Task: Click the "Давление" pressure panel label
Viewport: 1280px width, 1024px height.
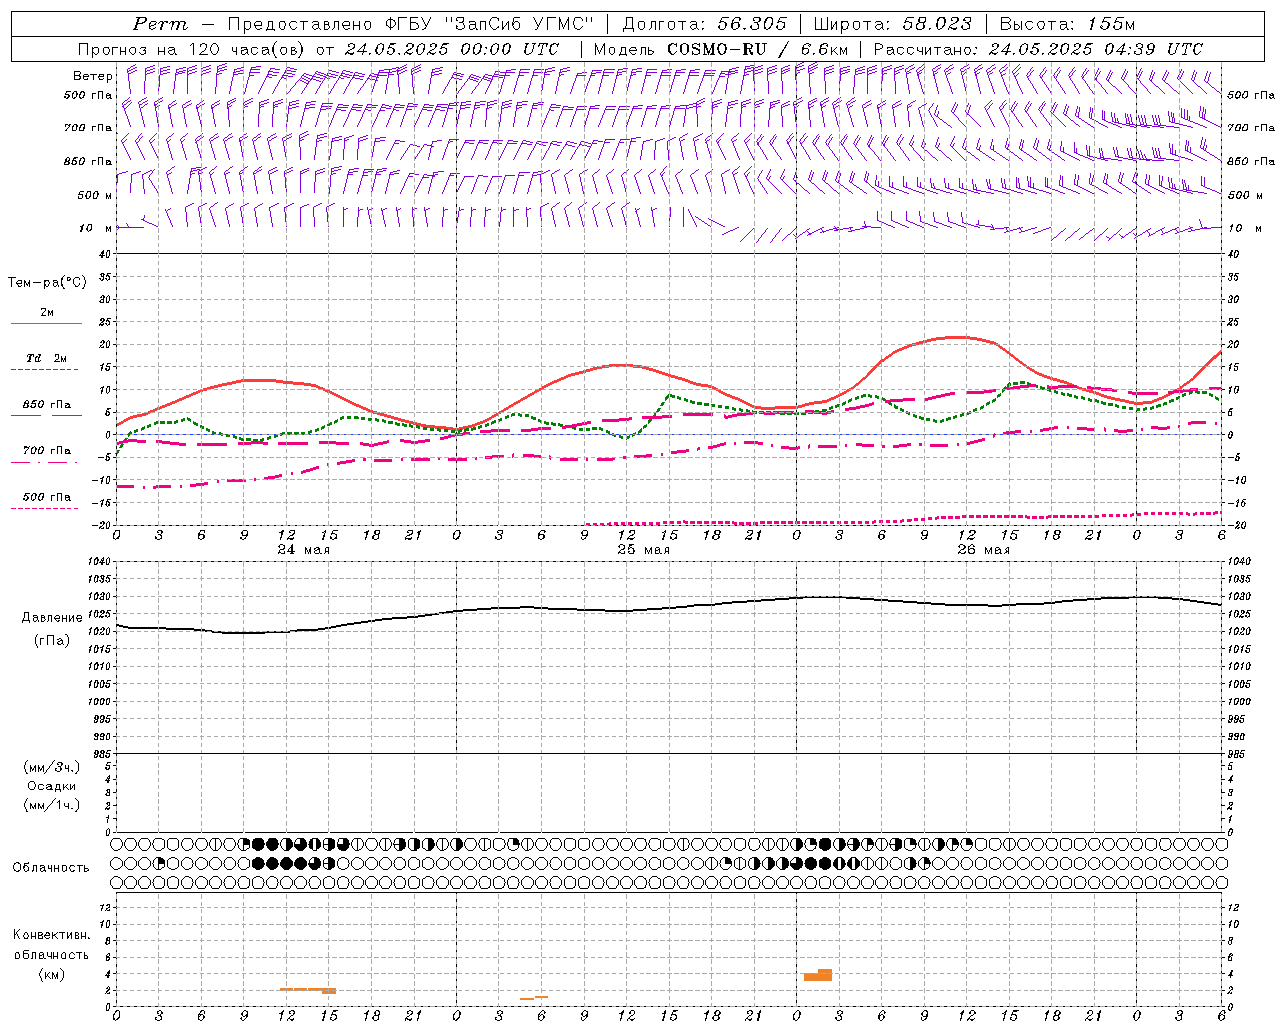Action: (52, 617)
